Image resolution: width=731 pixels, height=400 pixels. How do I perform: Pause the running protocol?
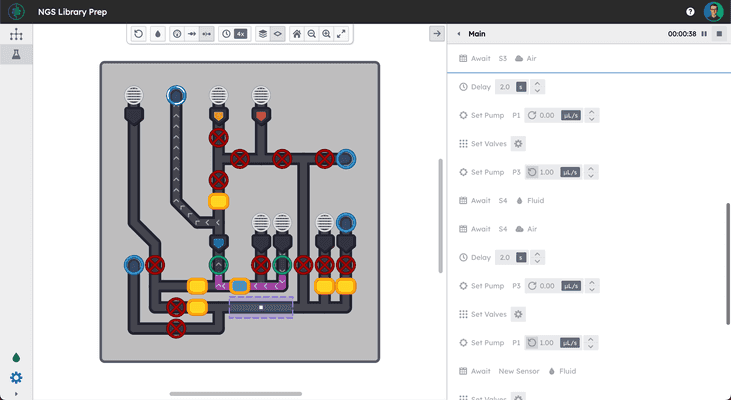point(704,34)
